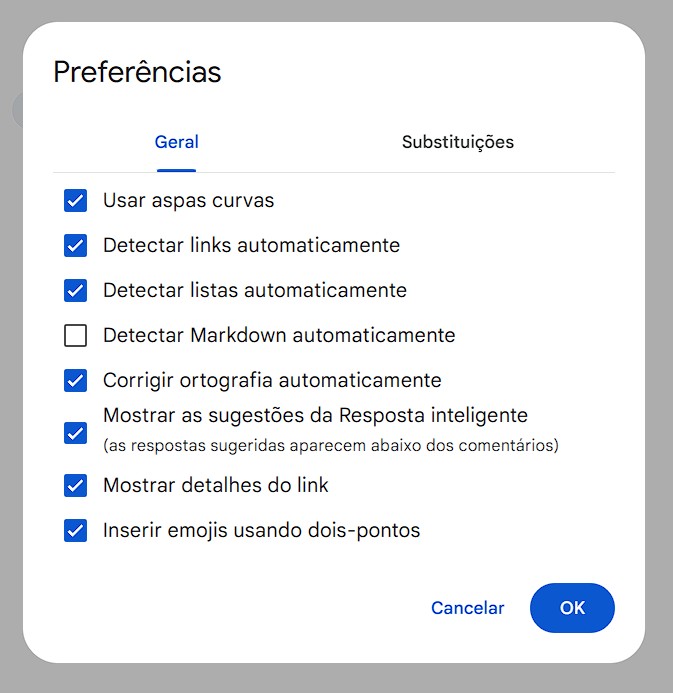Untick the Detectar listas automaticamente checkbox
The width and height of the screenshot is (673, 693).
coord(75,291)
